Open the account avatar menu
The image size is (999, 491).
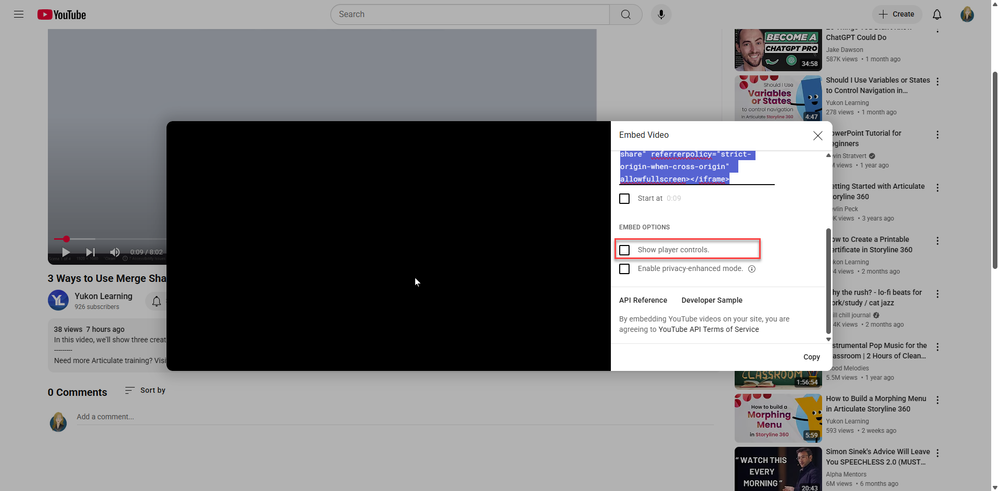tap(967, 14)
